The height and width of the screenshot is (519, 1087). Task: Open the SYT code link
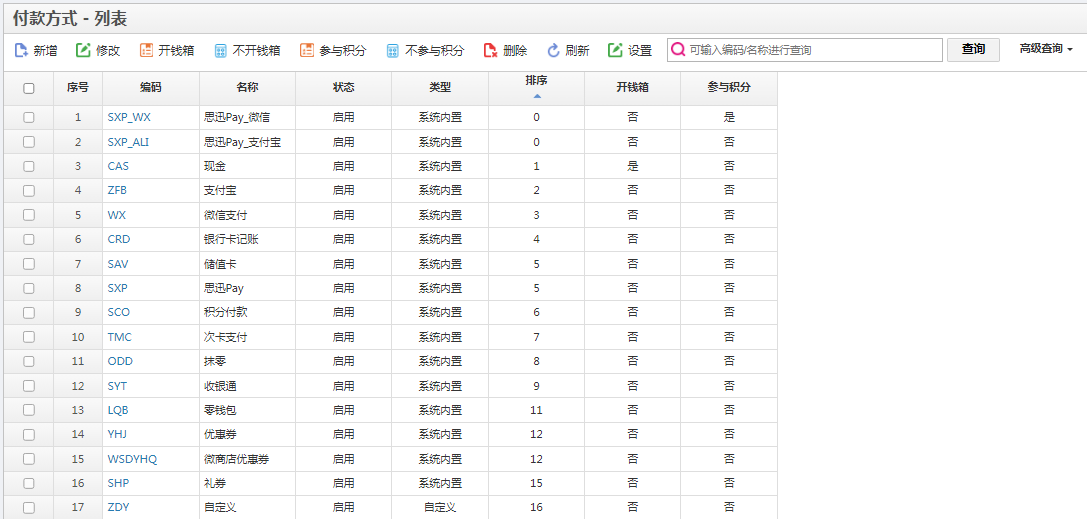pos(117,385)
